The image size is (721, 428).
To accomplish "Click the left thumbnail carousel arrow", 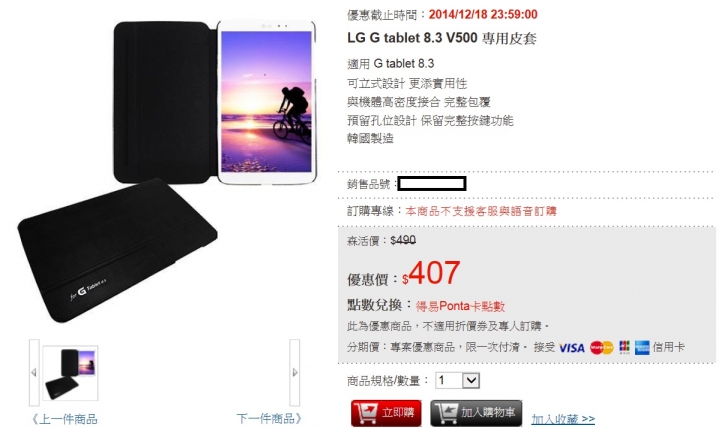I will click(x=34, y=372).
